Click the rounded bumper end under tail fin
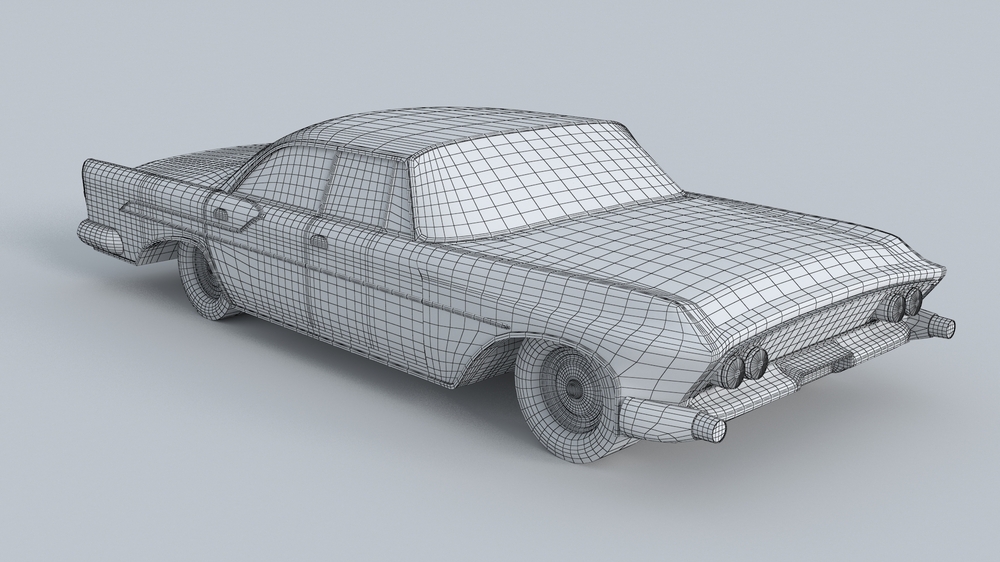Screen dimensions: 1000x562 (100, 237)
